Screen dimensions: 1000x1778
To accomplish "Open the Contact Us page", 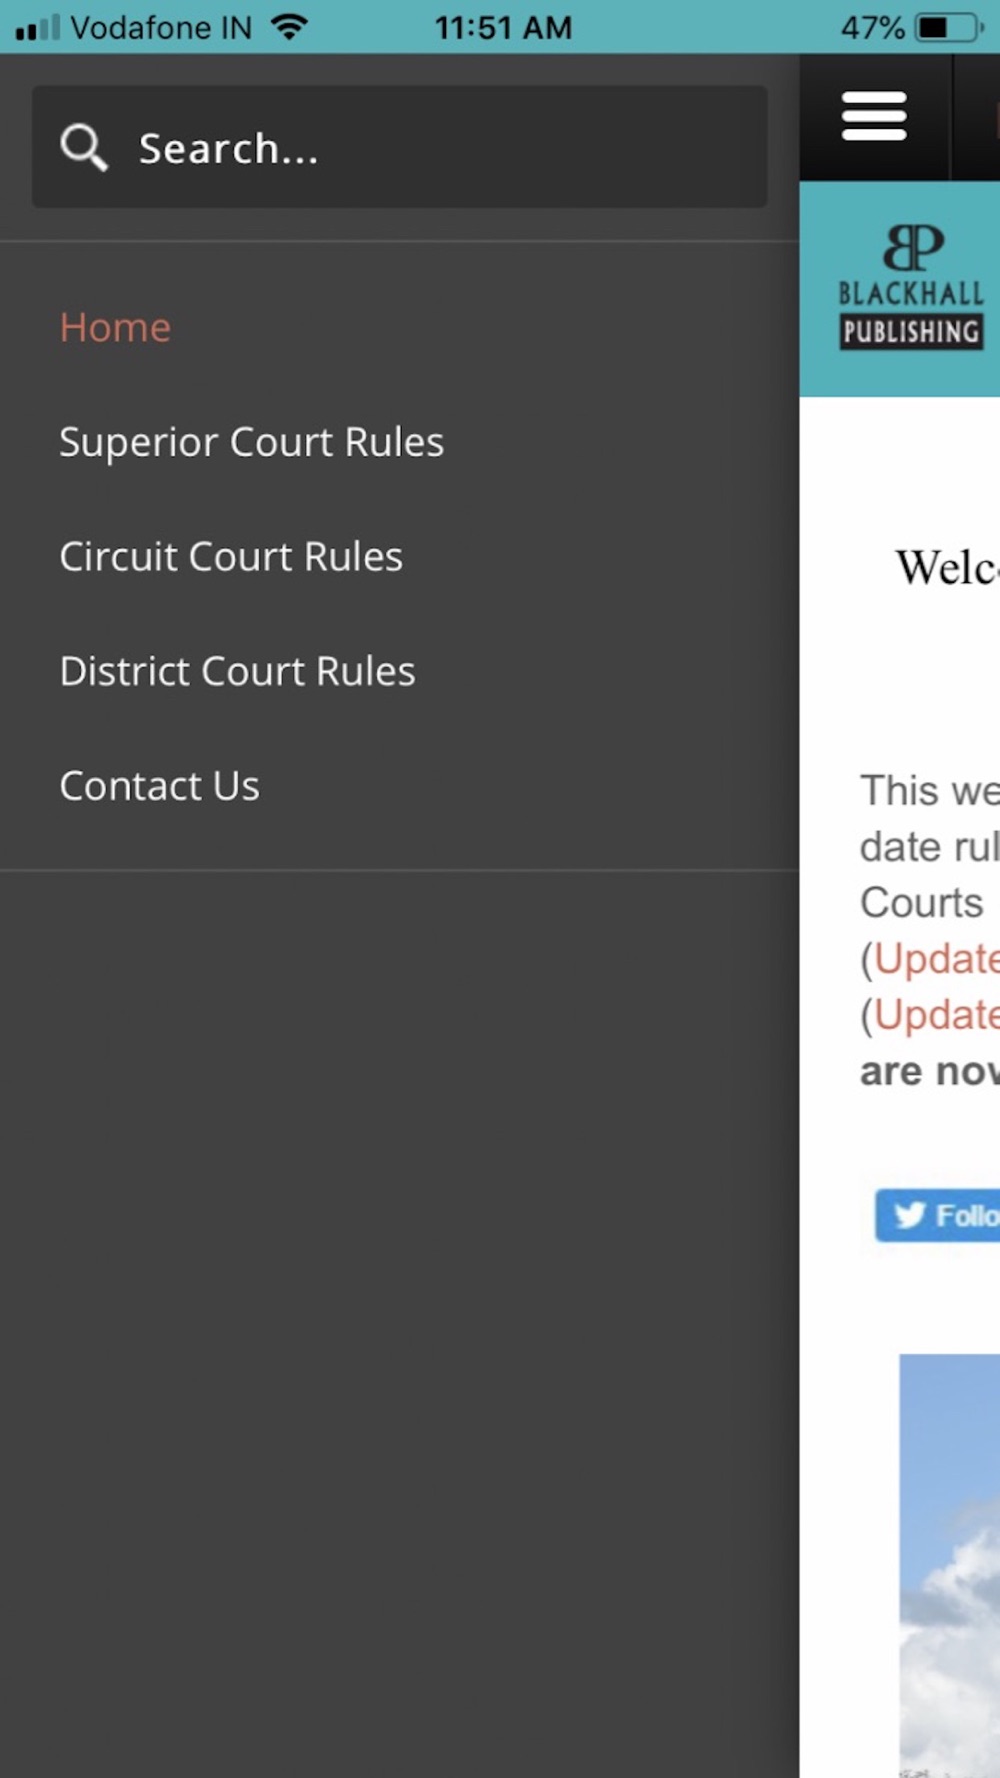I will 159,786.
